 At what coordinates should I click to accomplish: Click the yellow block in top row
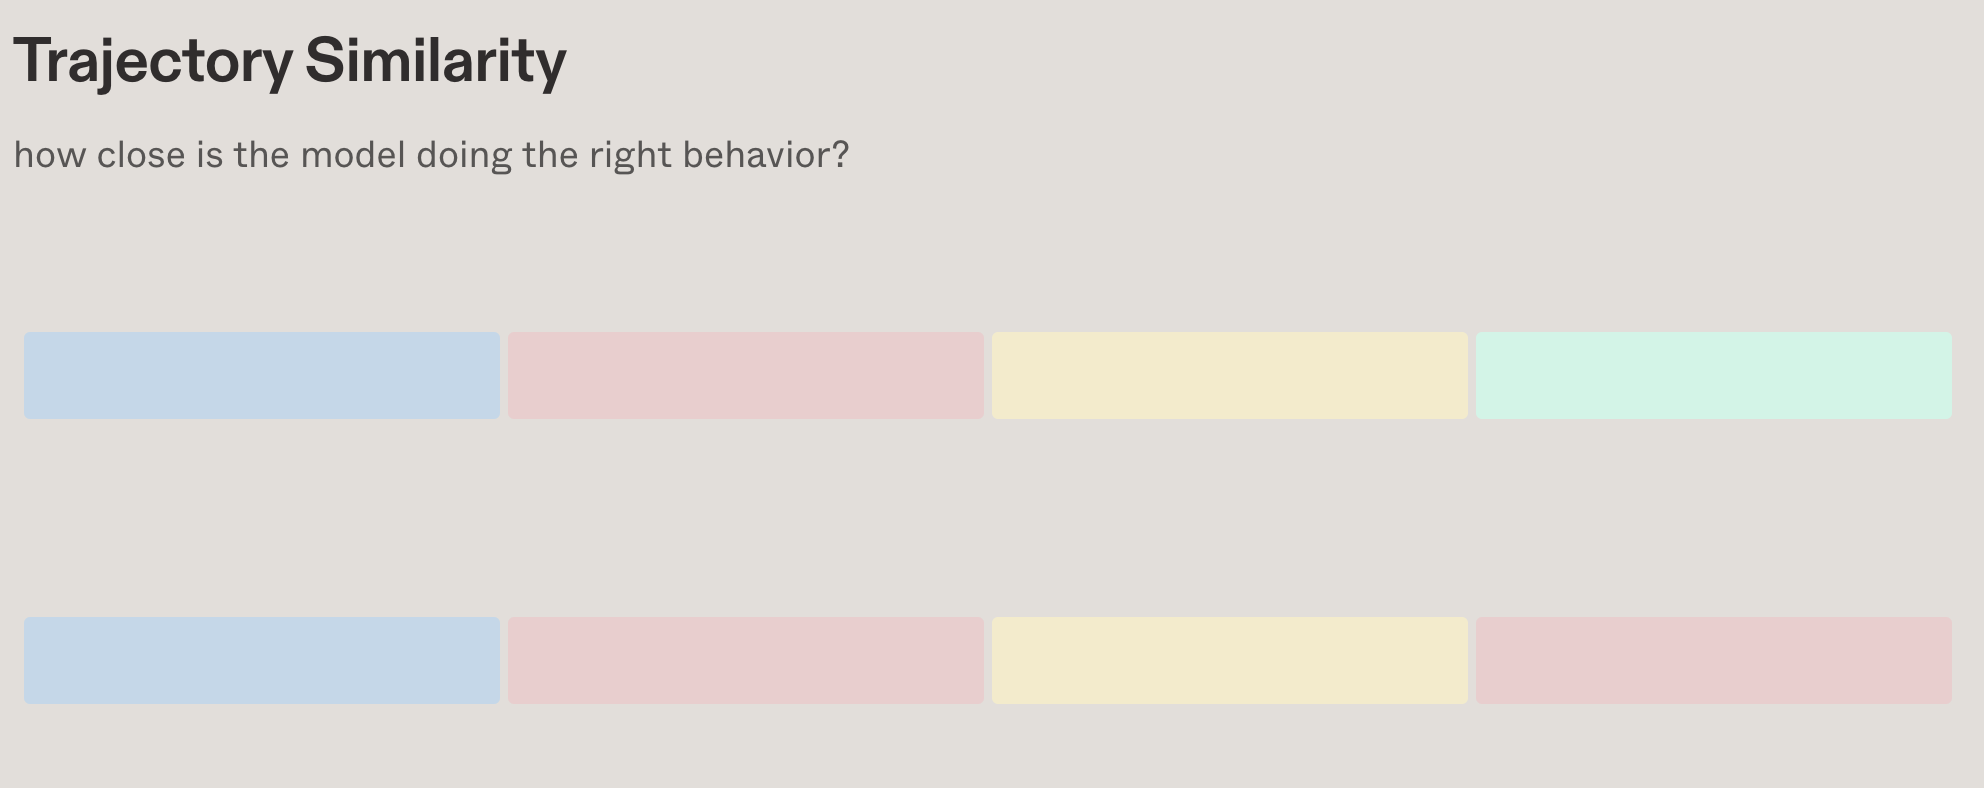[x=1230, y=376]
